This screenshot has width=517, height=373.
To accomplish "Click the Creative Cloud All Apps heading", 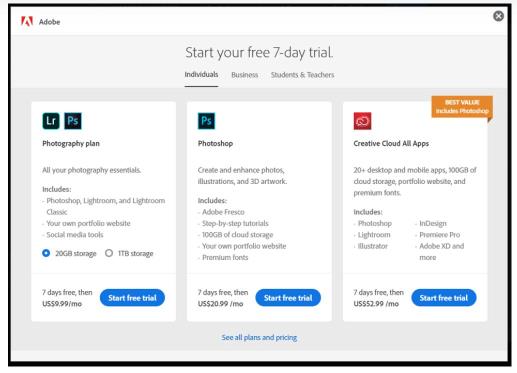I will 391,144.
